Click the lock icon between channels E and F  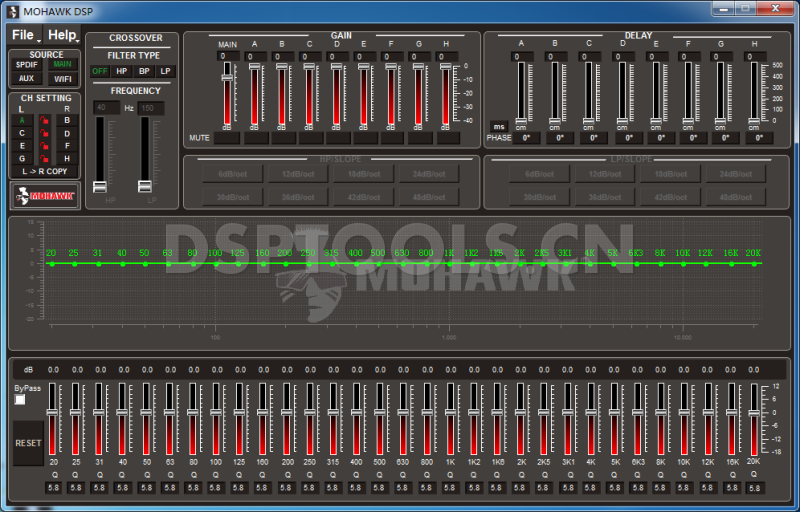point(43,146)
